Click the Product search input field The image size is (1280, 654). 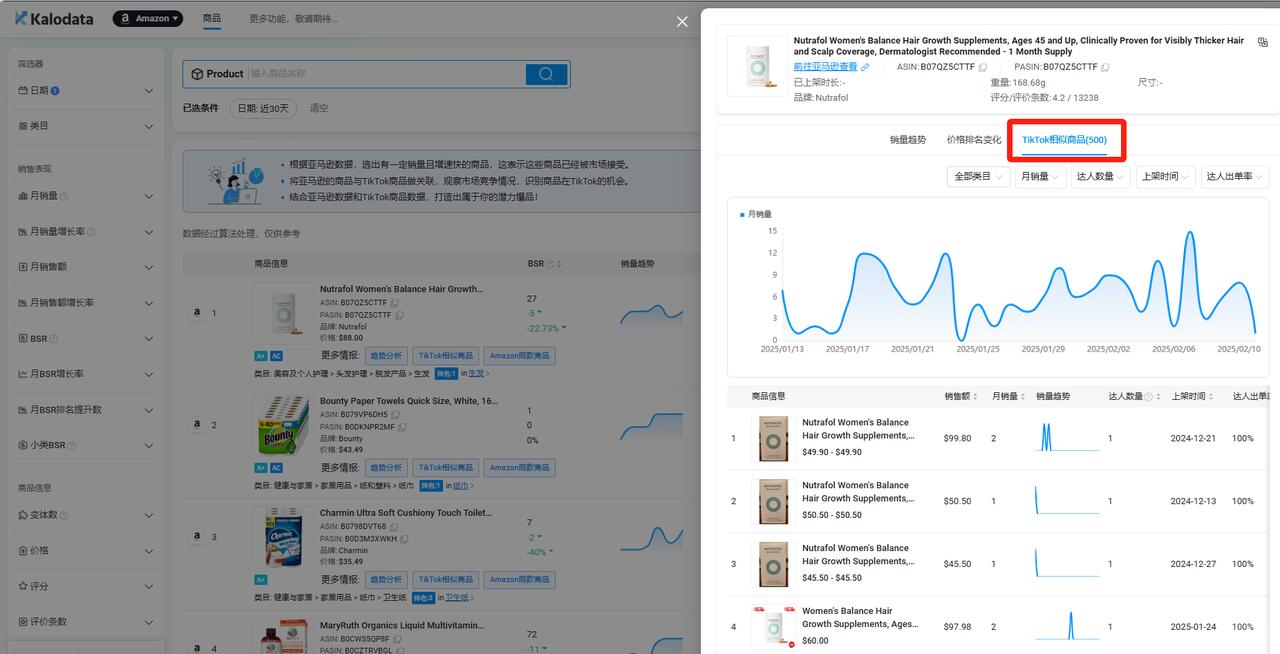coord(385,74)
